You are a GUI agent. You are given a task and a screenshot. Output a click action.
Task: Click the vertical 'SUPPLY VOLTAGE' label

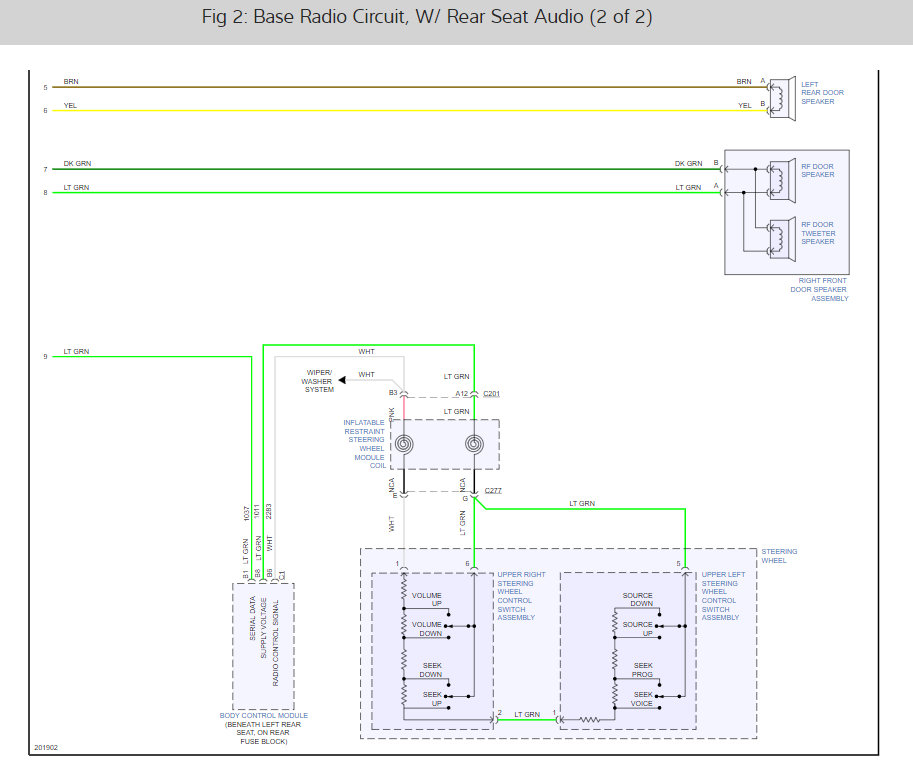[264, 628]
